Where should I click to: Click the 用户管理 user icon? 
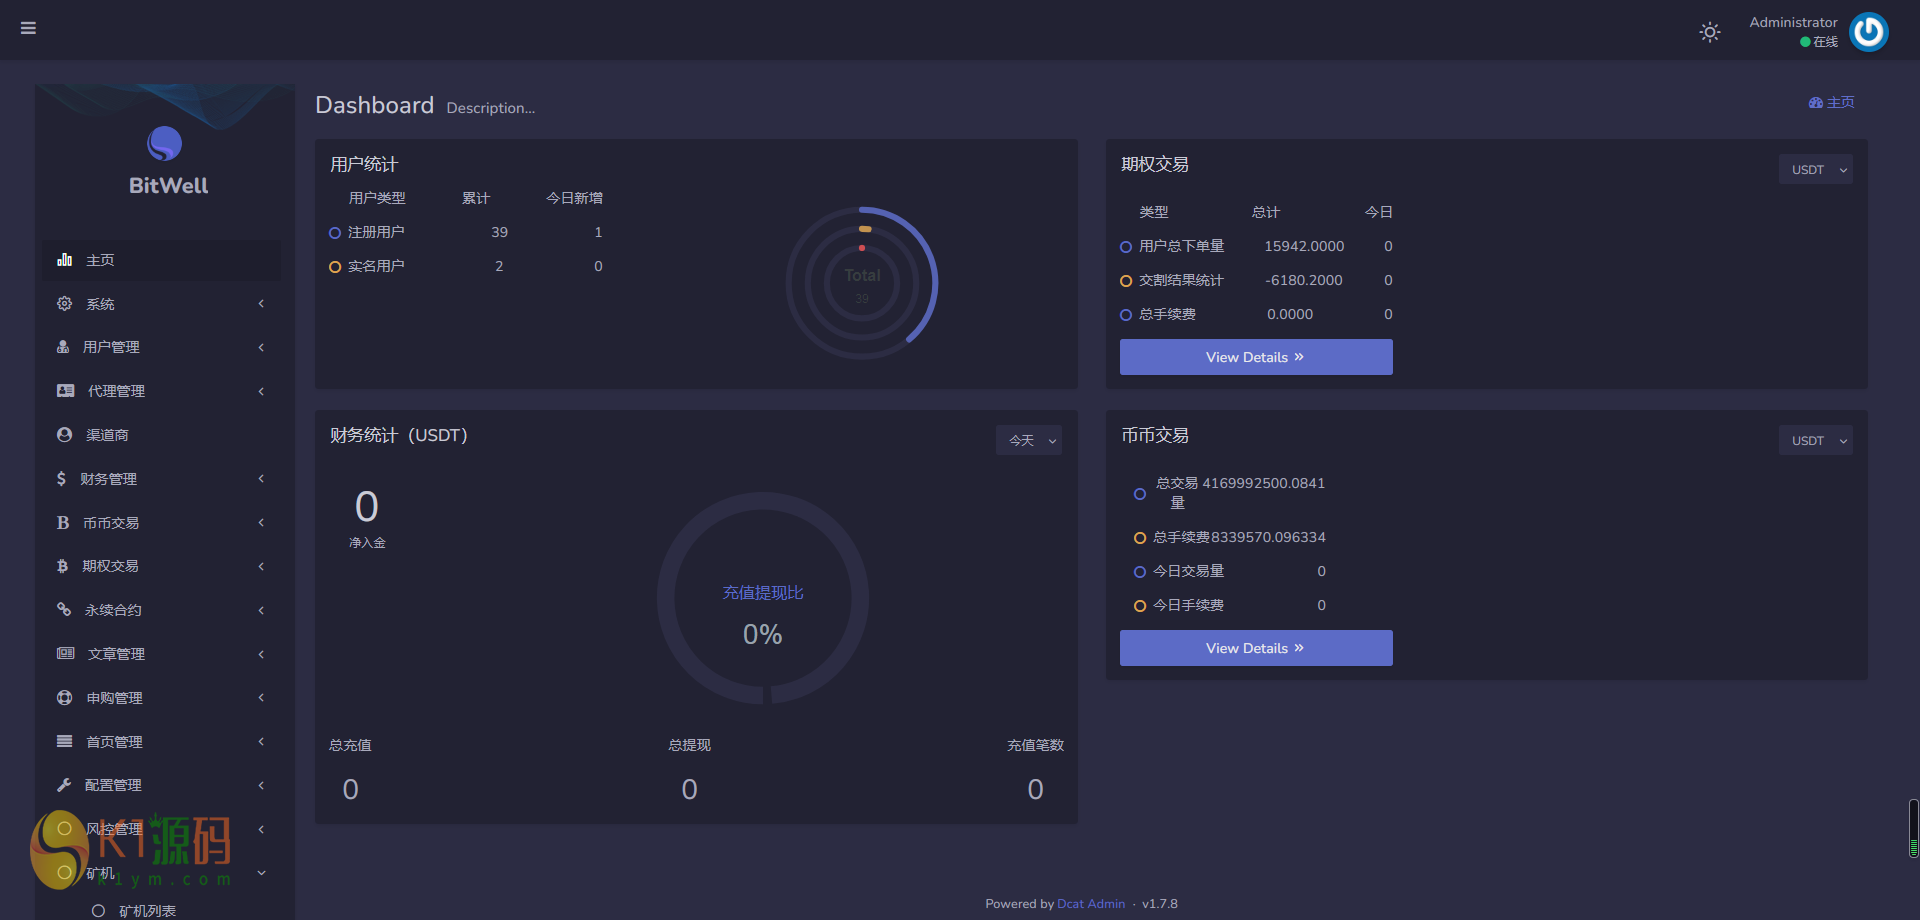click(63, 347)
